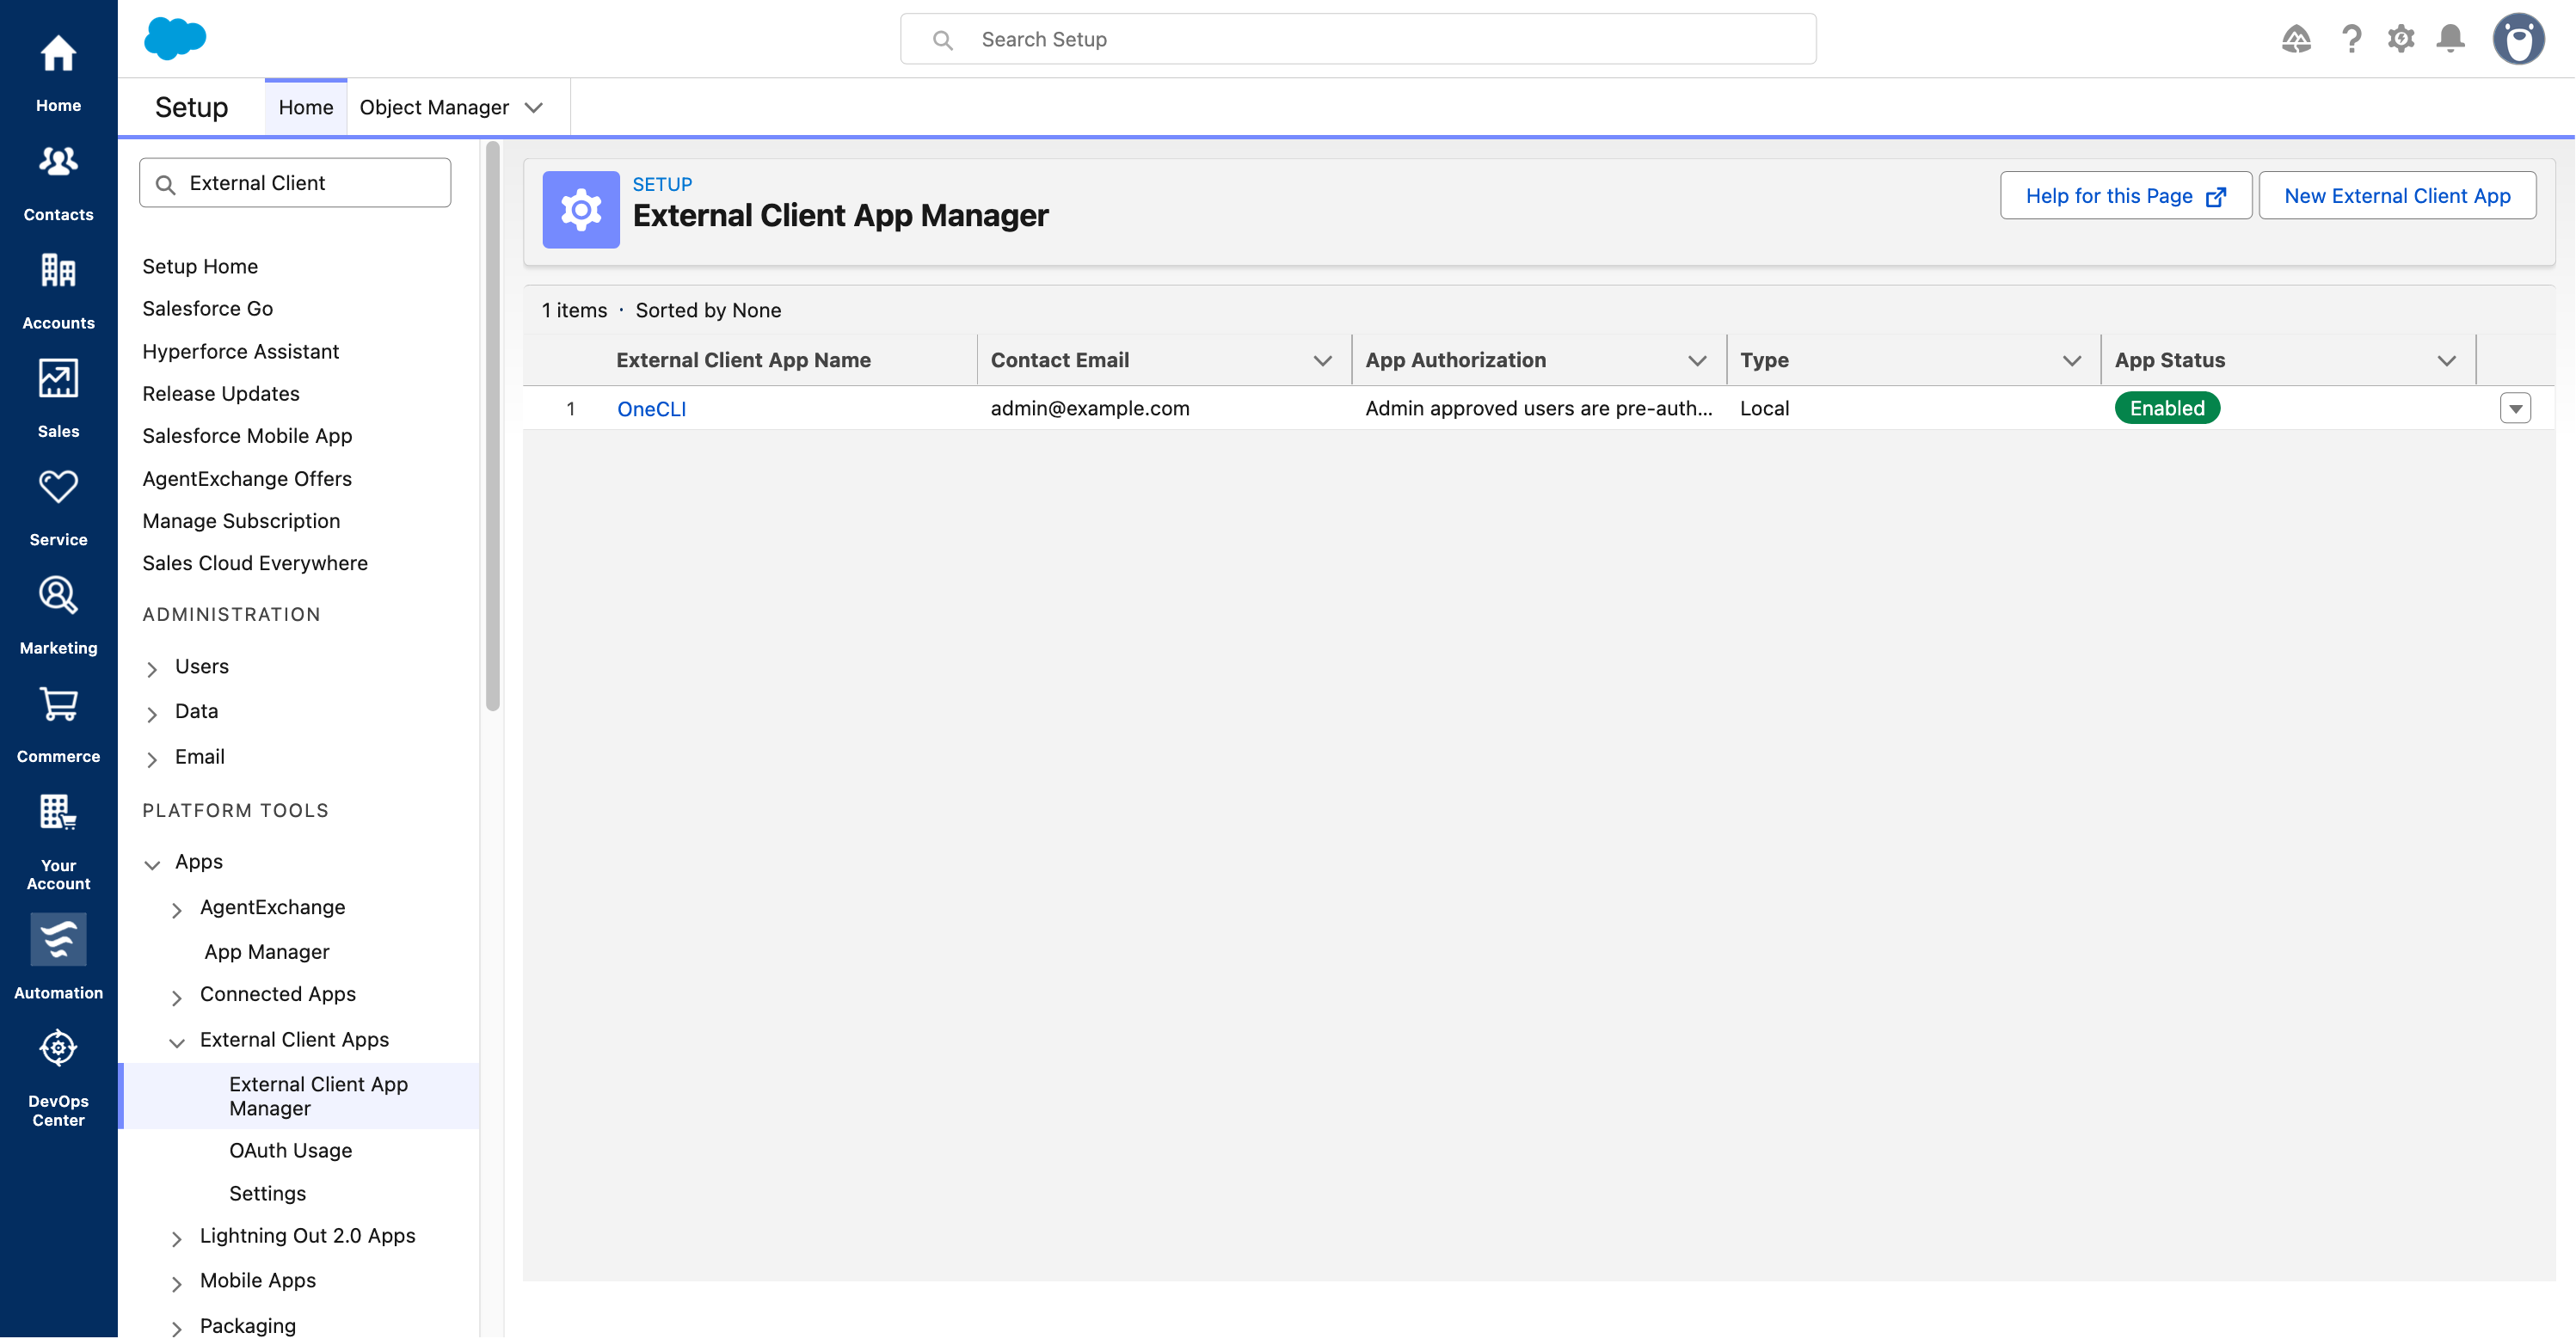Open the Setup gear icon in header
Viewport: 2576px width, 1339px height.
(x=2401, y=39)
